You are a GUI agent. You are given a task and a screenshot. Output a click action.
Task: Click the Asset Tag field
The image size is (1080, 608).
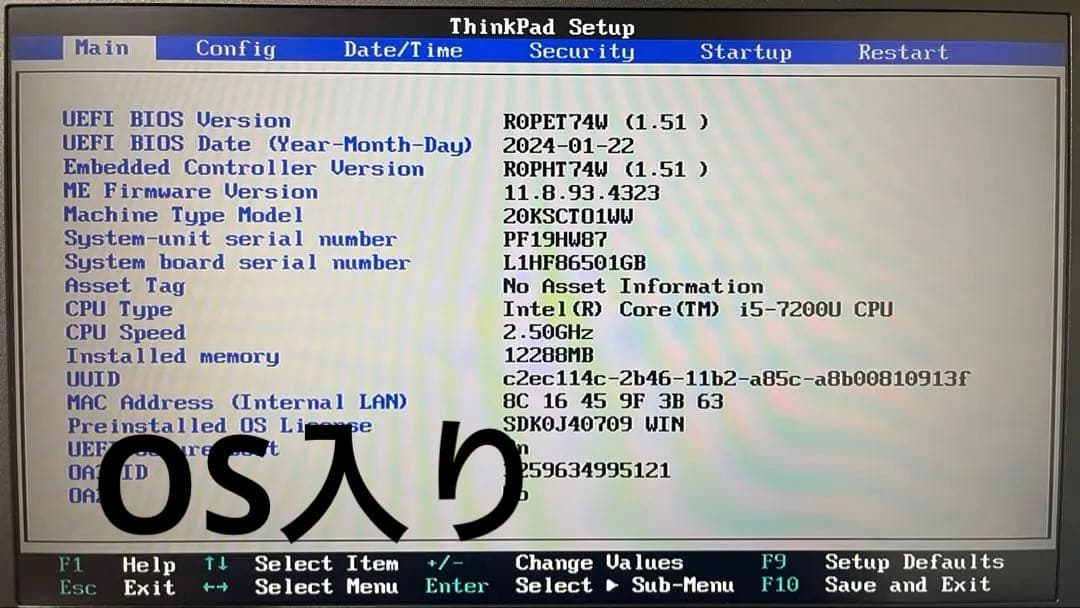point(123,286)
